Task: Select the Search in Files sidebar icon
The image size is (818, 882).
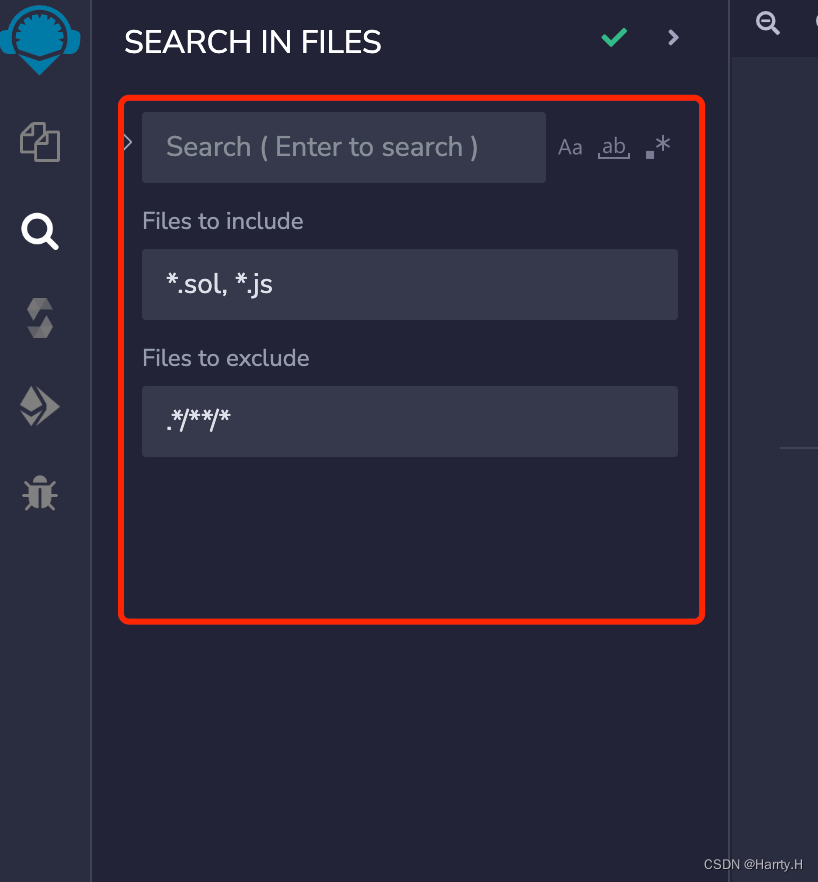Action: click(40, 231)
